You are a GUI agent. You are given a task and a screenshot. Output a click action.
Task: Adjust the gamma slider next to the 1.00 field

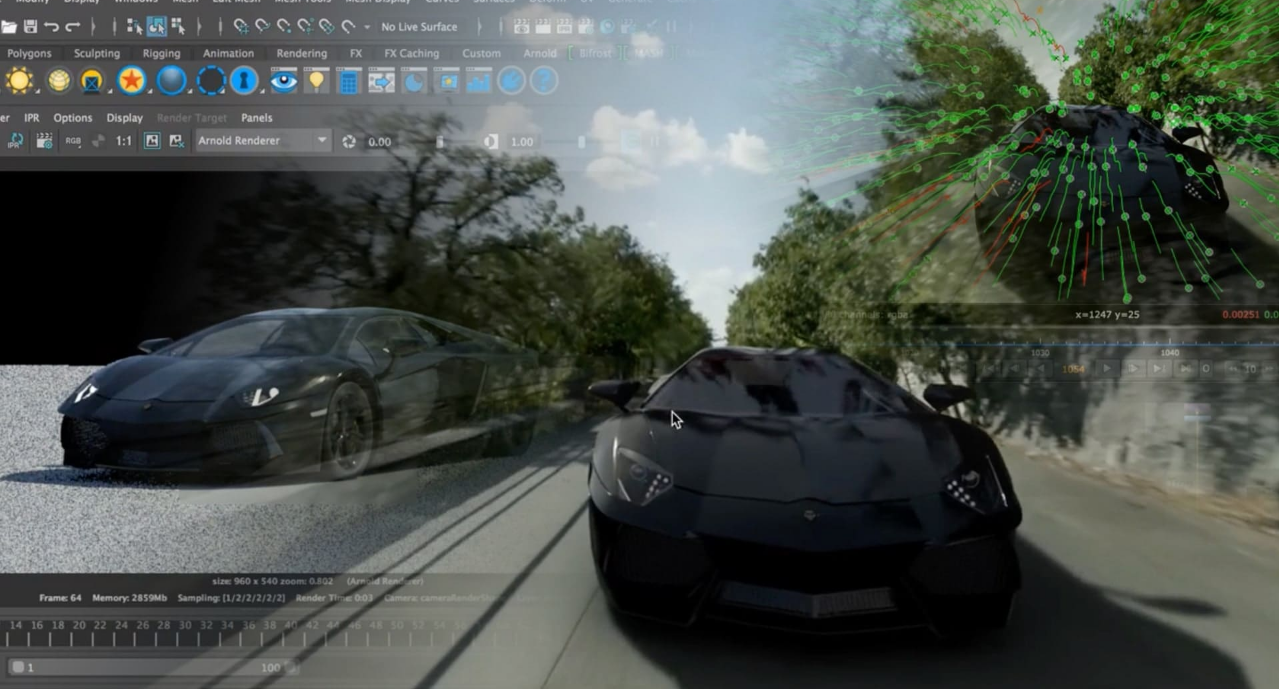pos(580,142)
